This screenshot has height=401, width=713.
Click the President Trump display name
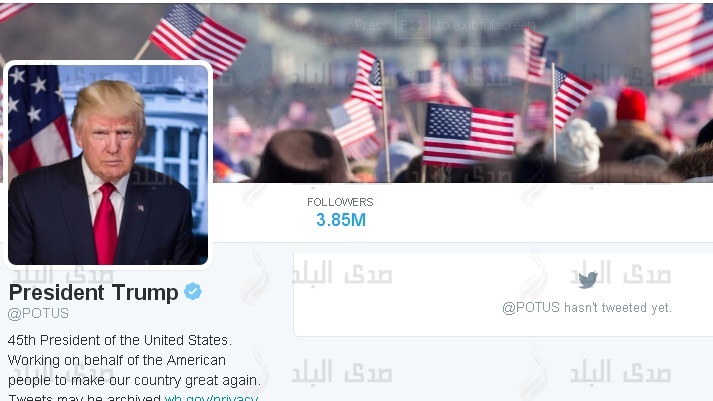coord(94,292)
